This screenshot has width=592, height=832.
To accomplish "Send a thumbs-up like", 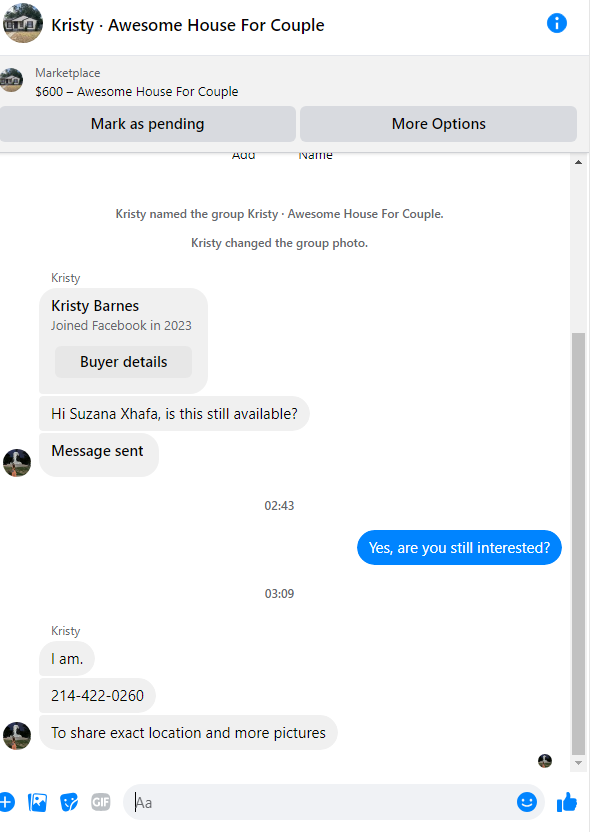I will pos(567,802).
